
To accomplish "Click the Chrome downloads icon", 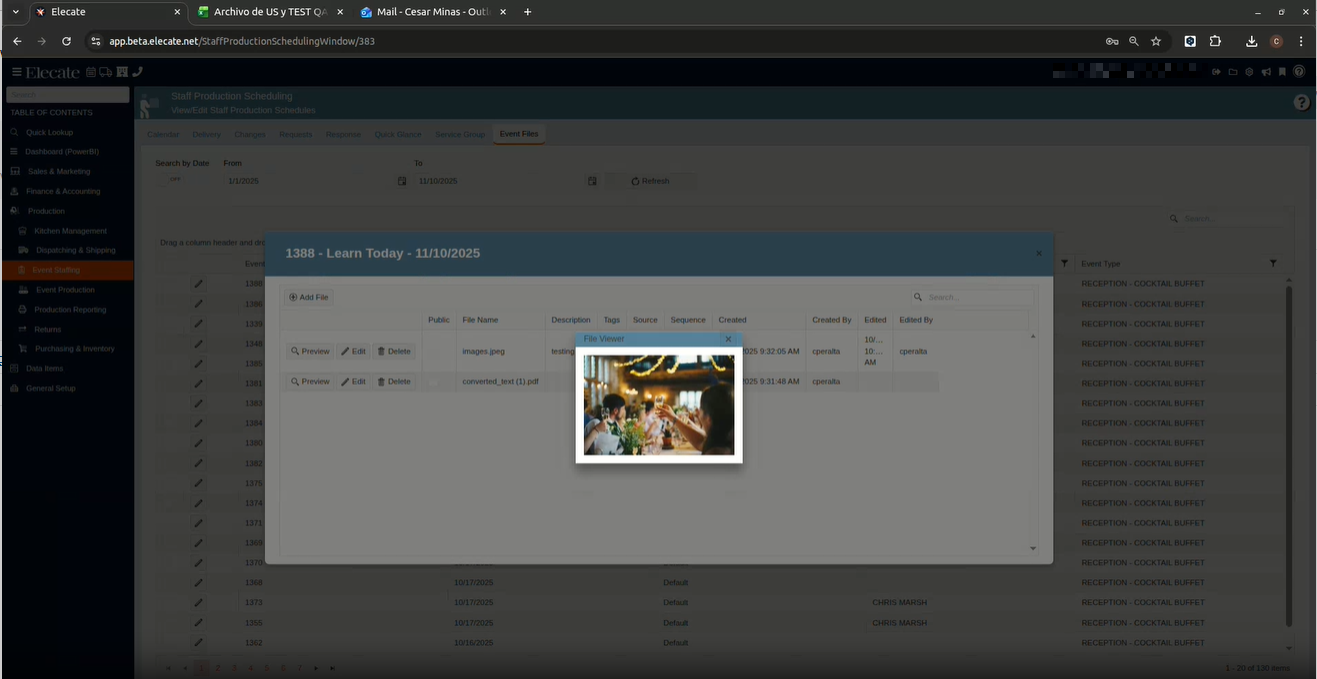I will 1251,41.
